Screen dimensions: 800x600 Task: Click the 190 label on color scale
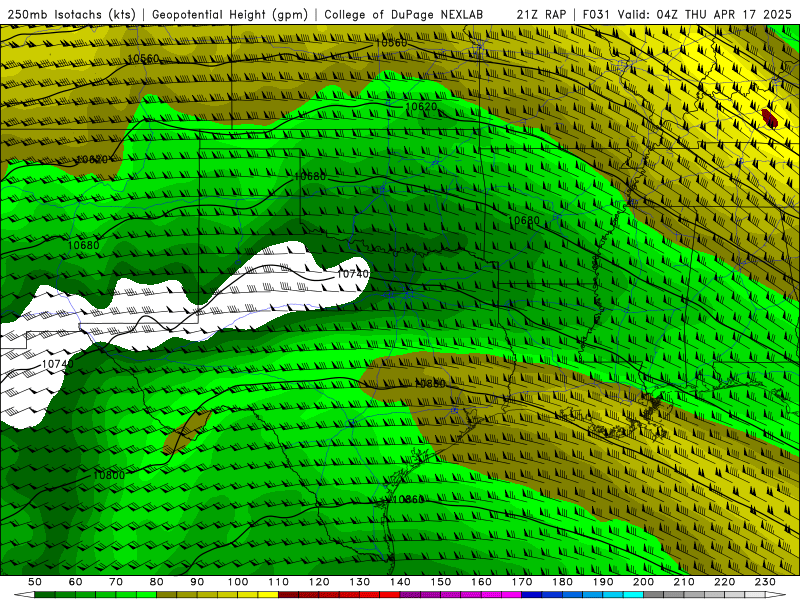pos(603,582)
